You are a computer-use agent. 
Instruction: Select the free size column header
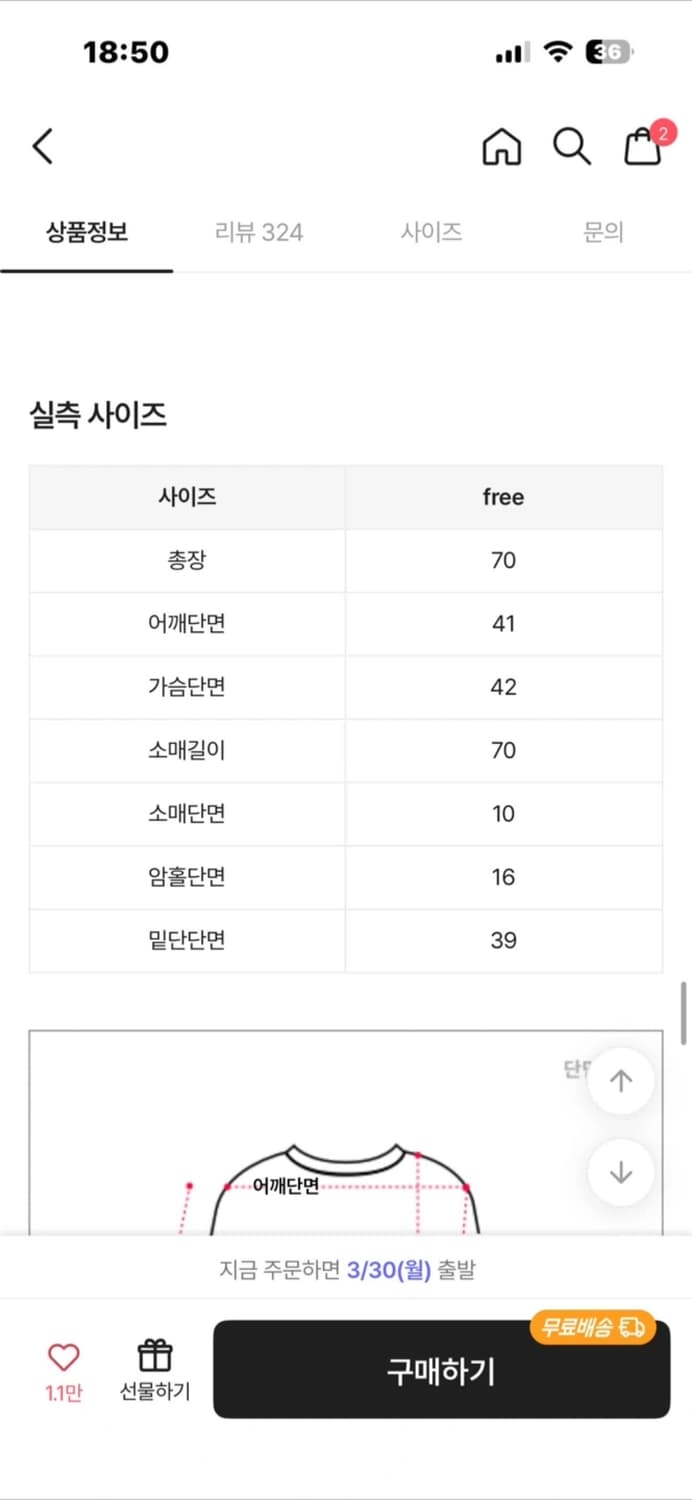click(x=503, y=497)
